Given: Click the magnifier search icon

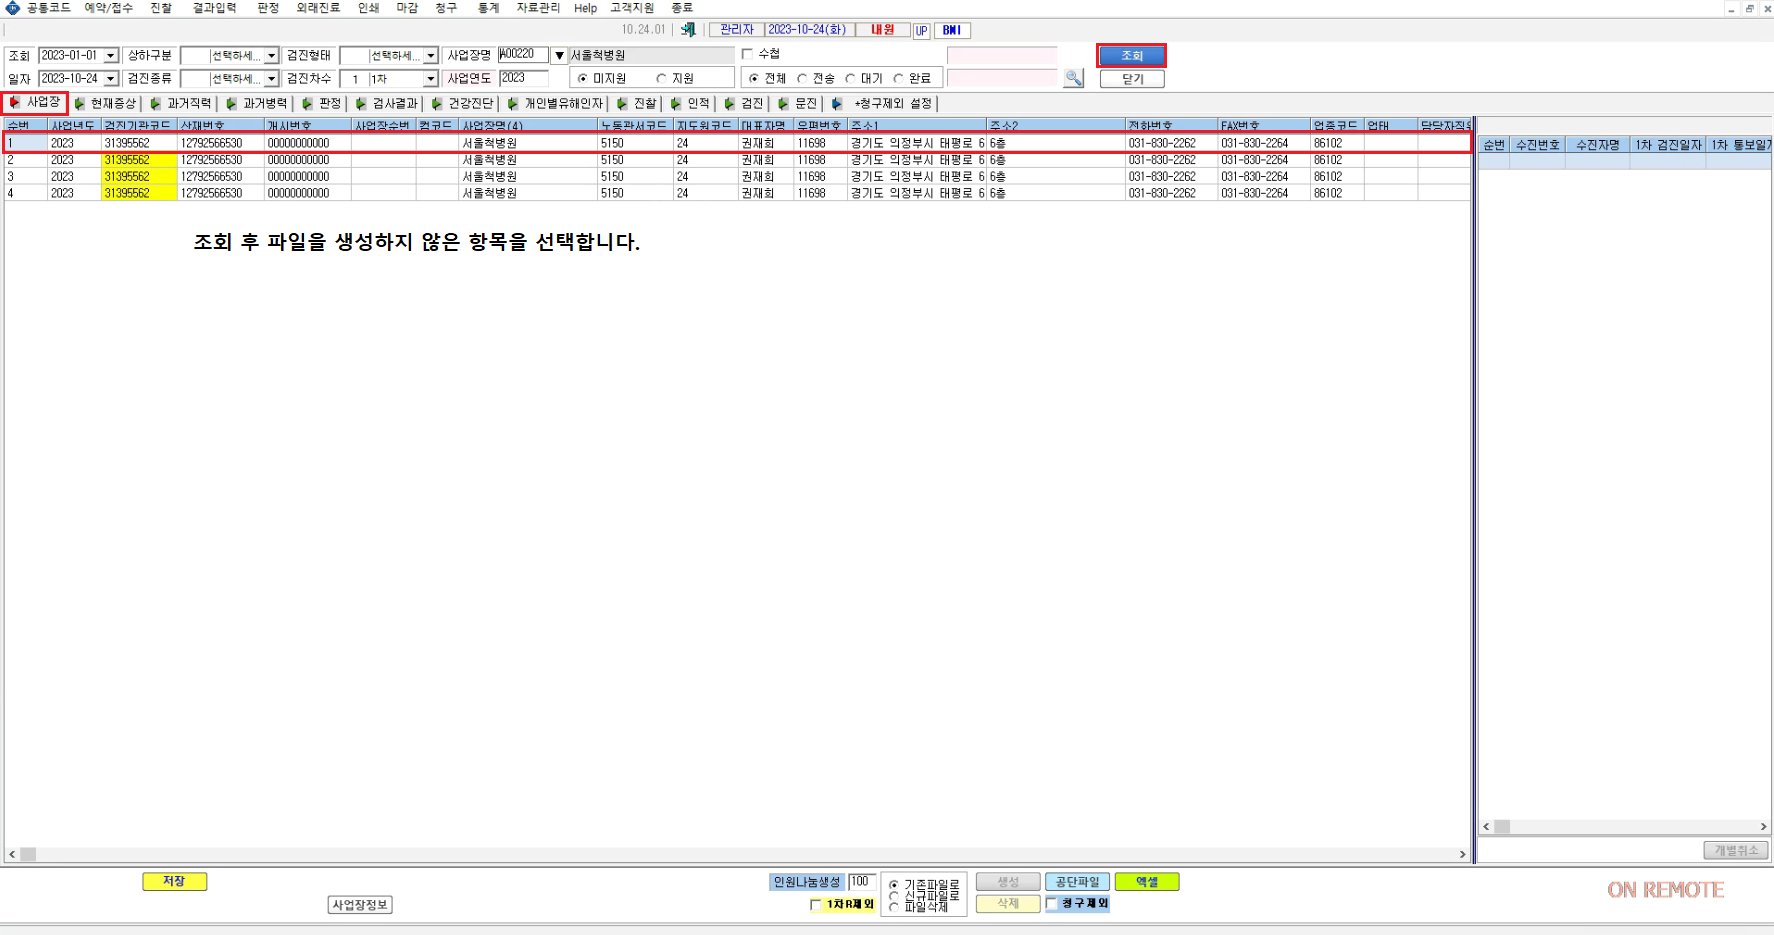Looking at the screenshot, I should [1073, 78].
